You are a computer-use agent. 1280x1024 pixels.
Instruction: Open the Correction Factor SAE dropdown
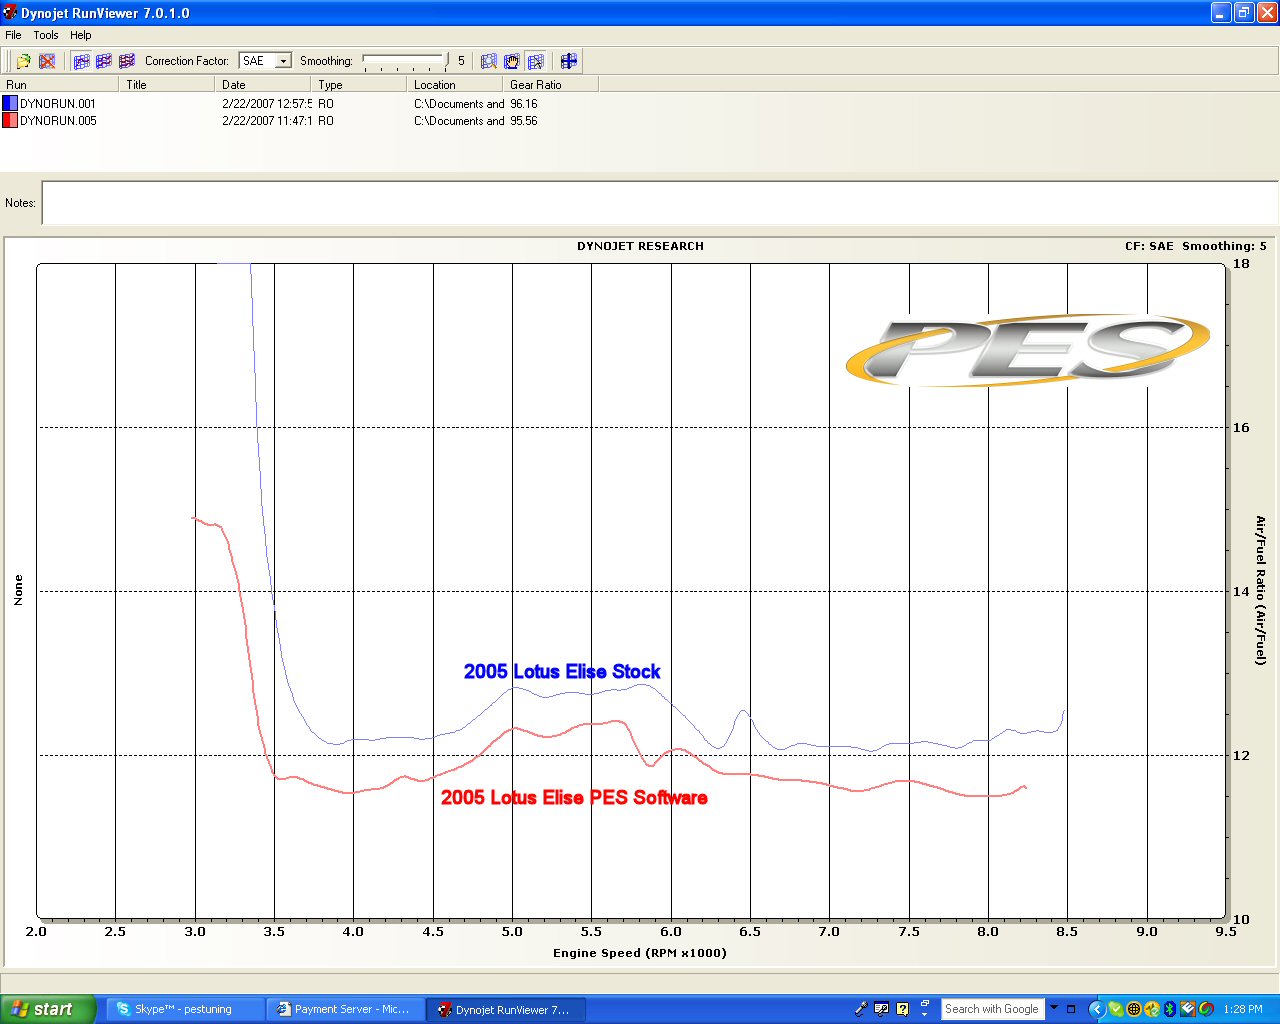point(283,61)
